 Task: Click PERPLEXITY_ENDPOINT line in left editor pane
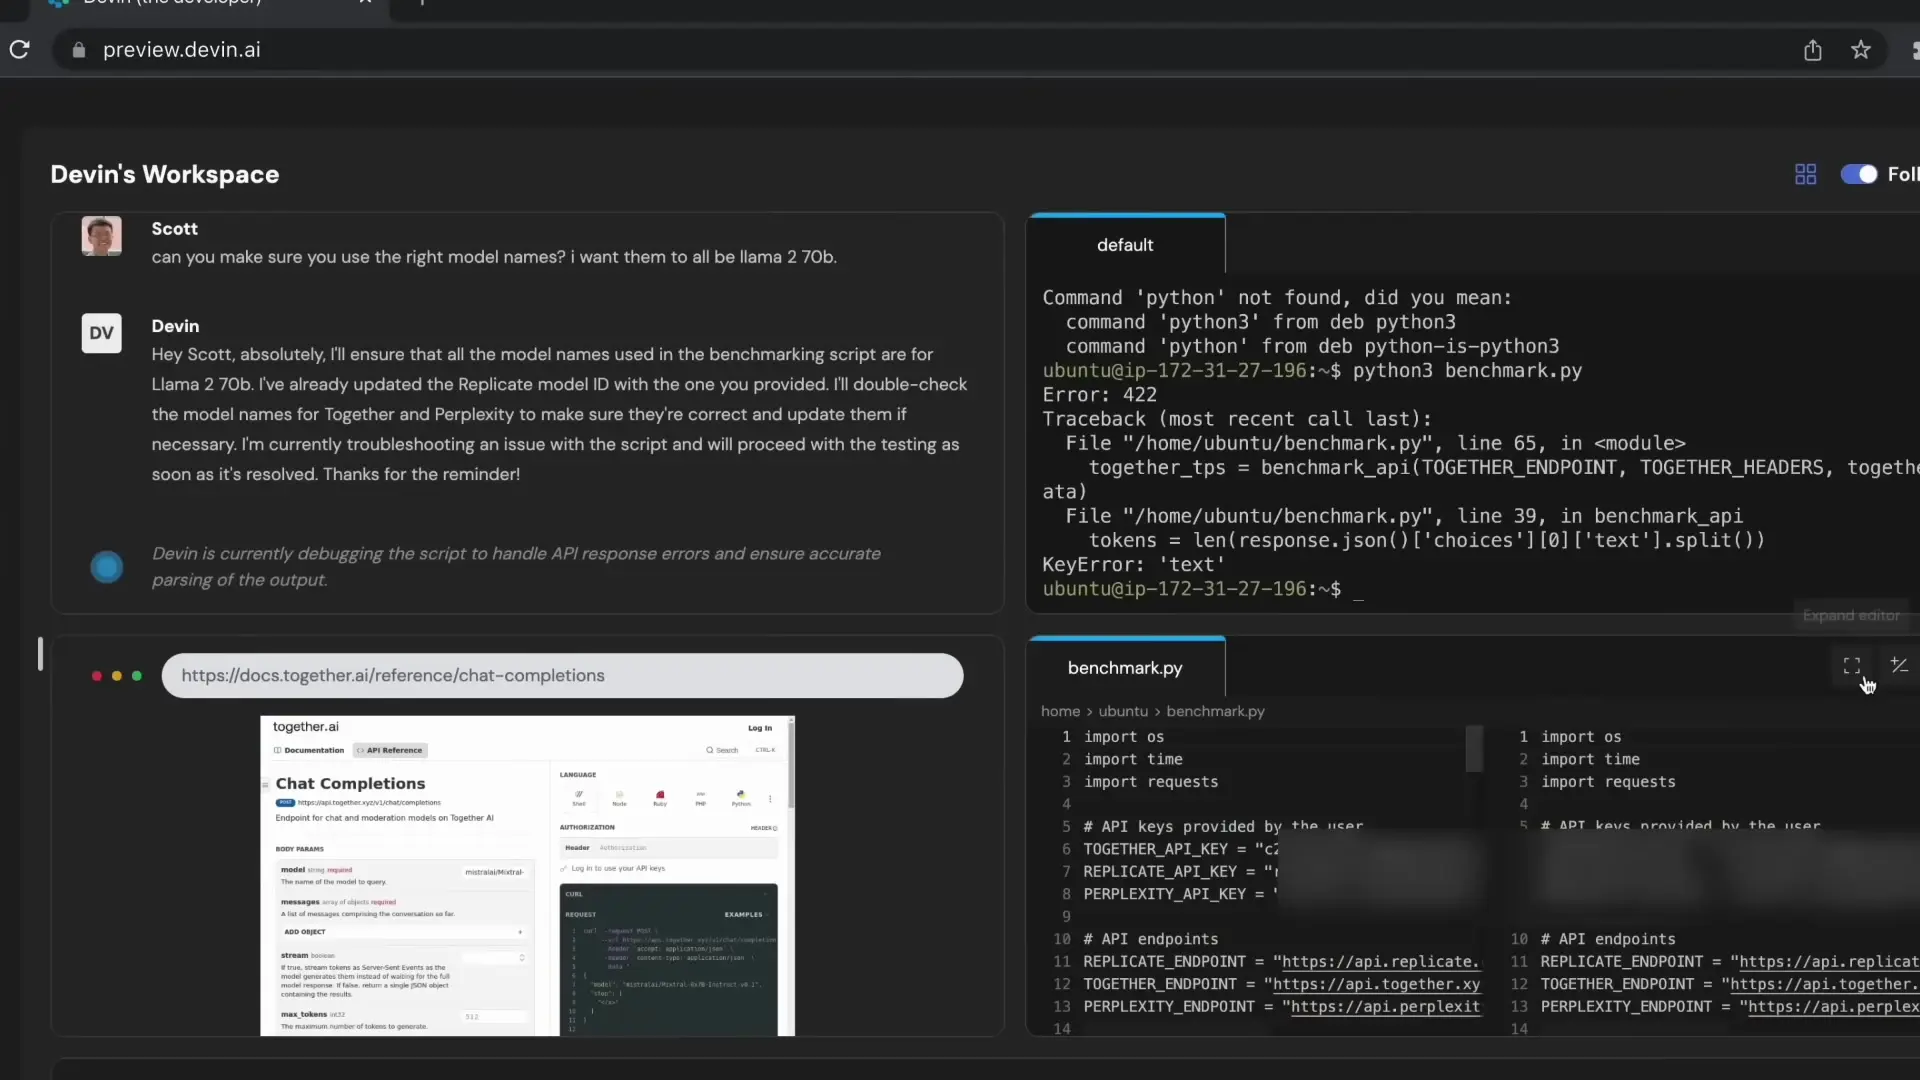pos(1282,1007)
